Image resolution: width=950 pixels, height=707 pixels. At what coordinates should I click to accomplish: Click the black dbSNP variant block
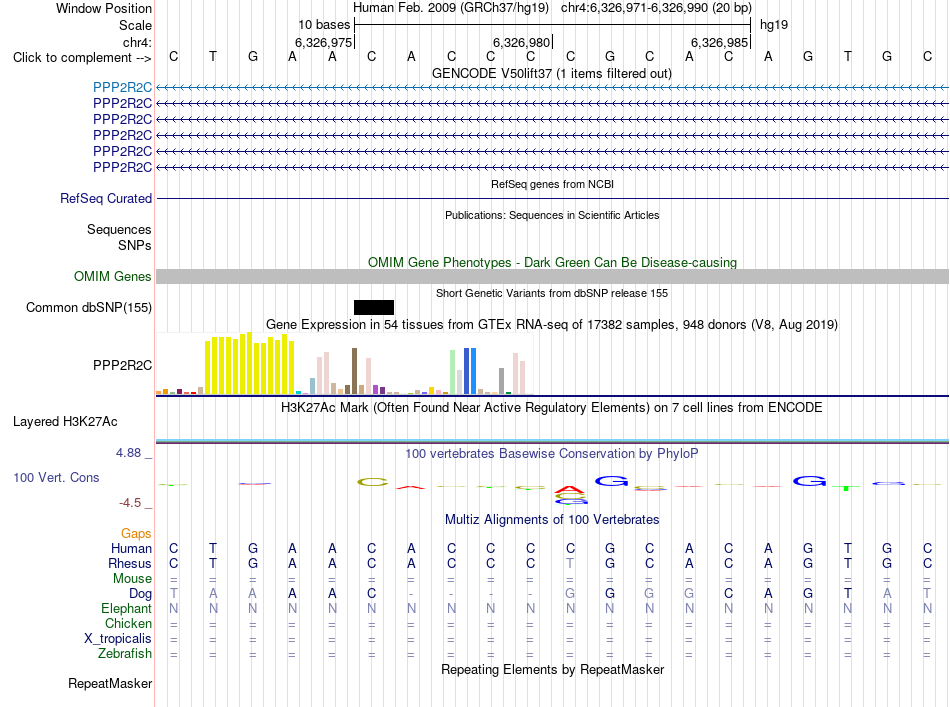(374, 307)
